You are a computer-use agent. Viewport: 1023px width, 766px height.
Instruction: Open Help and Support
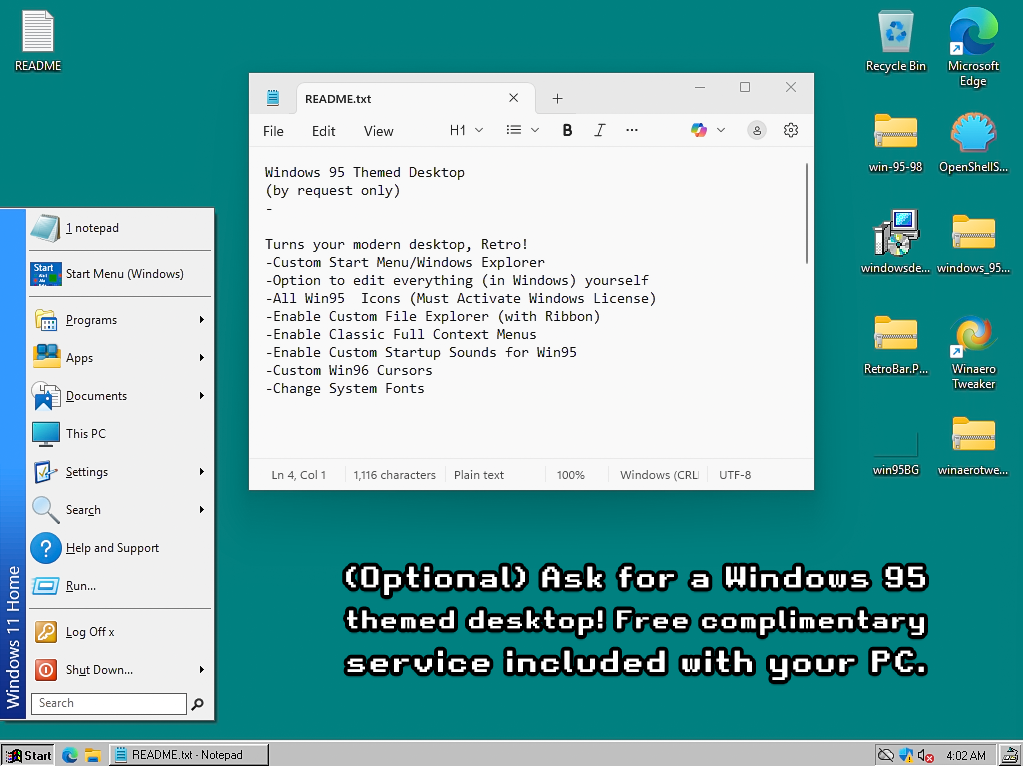click(120, 548)
